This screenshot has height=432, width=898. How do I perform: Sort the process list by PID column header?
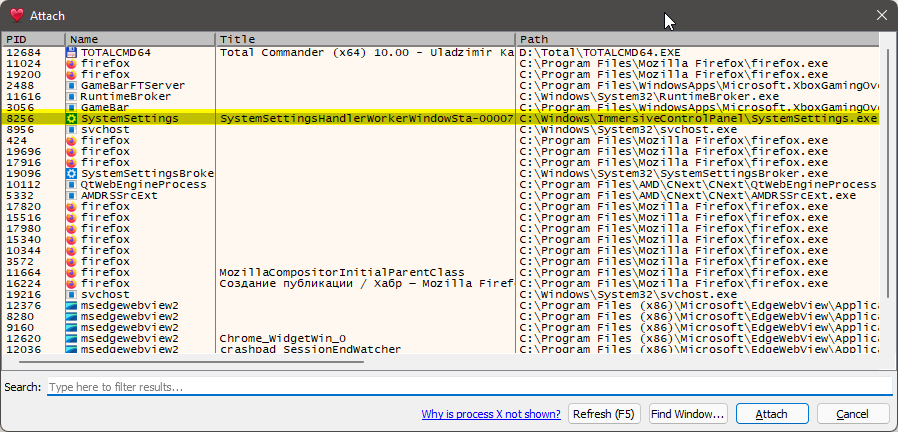pos(33,40)
